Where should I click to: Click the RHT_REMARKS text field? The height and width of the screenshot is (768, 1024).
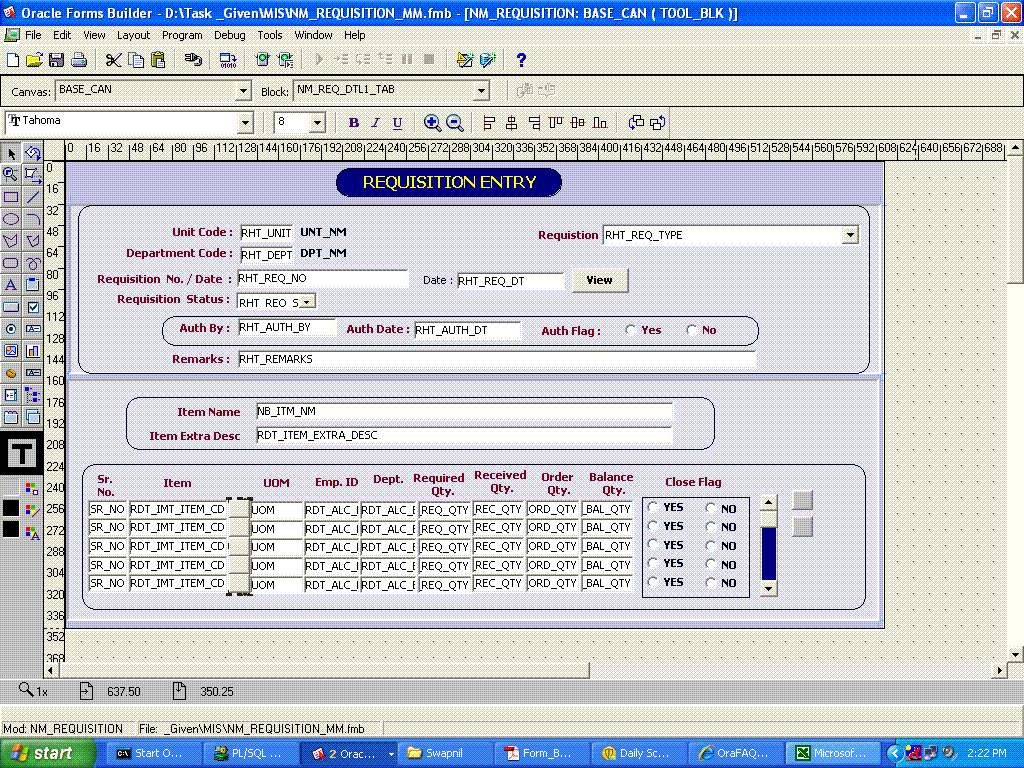coord(495,359)
